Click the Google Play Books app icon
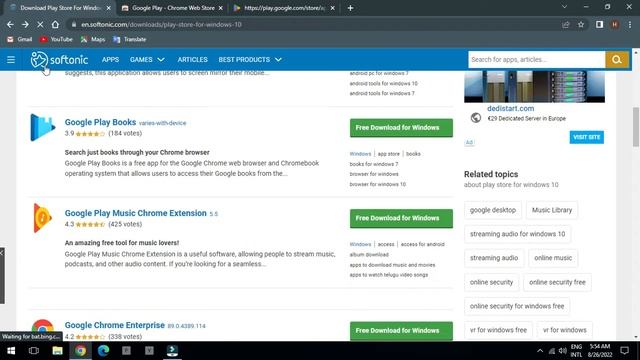The image size is (640, 360). pyautogui.click(x=42, y=127)
